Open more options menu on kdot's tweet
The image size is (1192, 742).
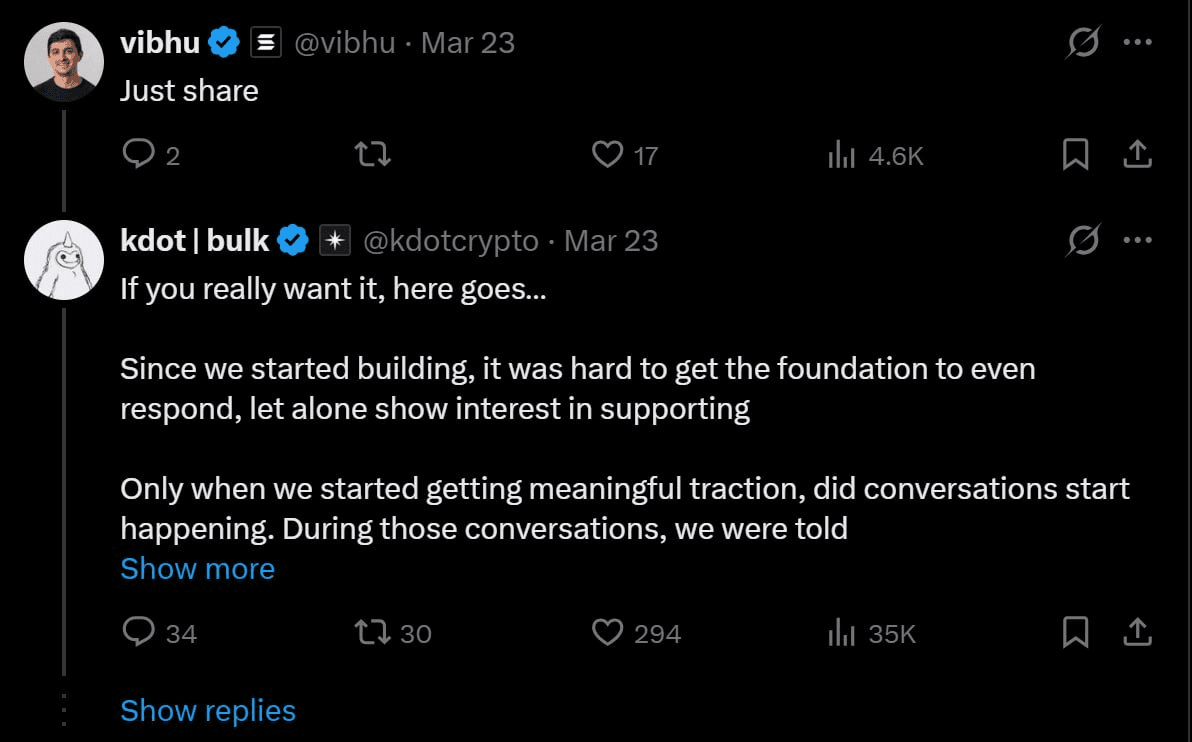coord(1138,241)
